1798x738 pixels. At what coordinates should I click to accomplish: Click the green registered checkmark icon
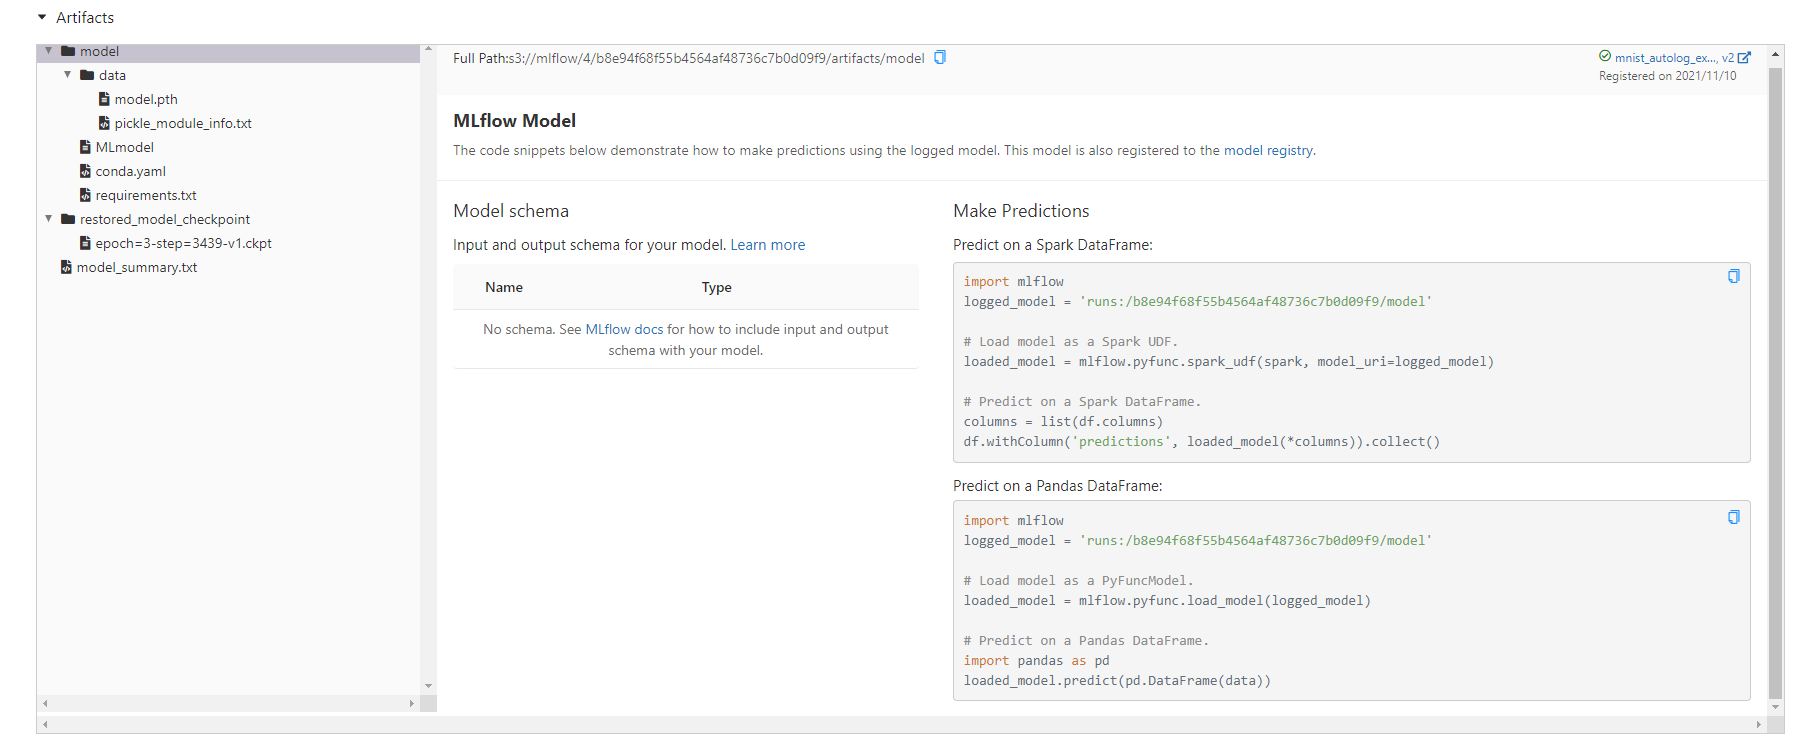(x=1605, y=56)
